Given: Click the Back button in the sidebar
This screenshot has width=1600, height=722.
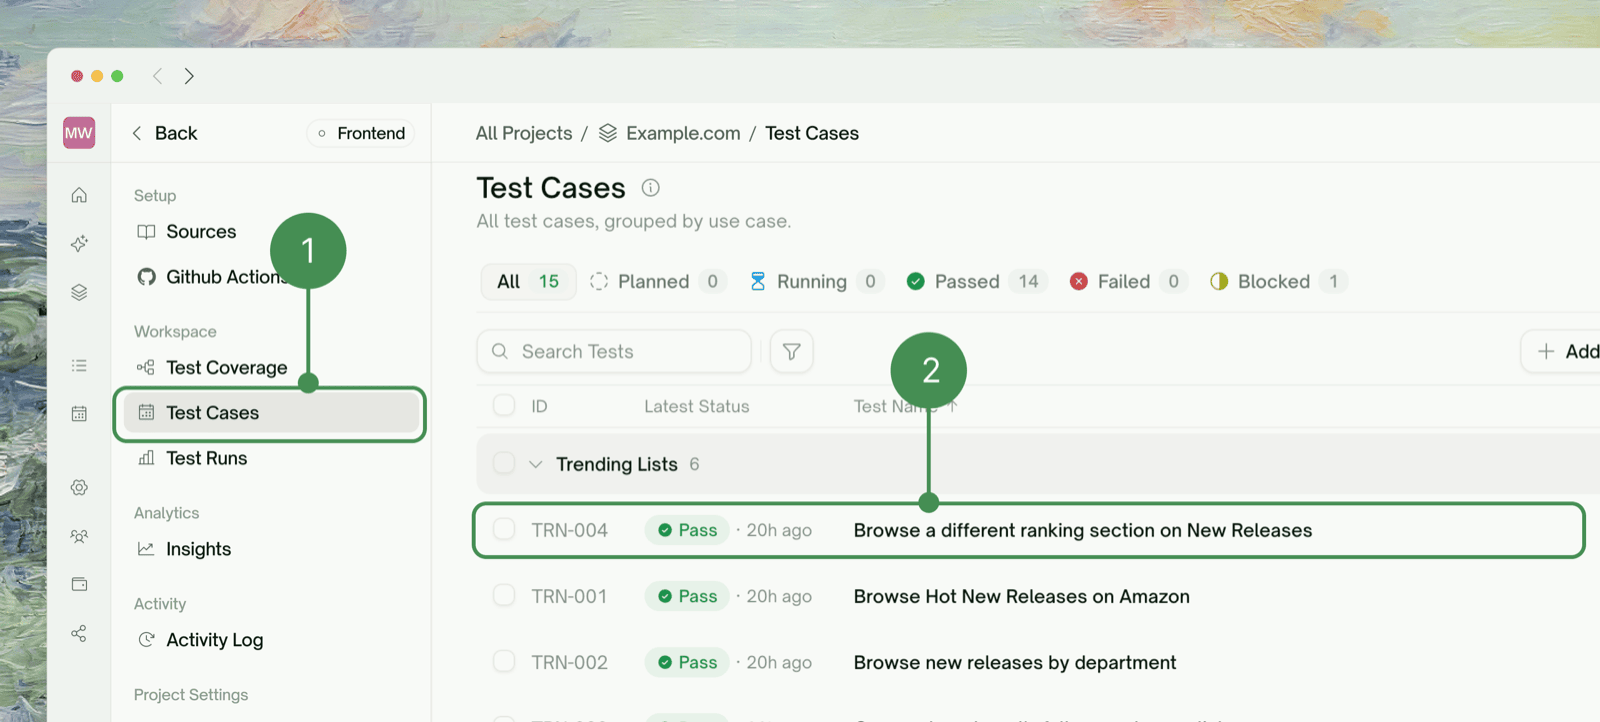Looking at the screenshot, I should pyautogui.click(x=165, y=133).
